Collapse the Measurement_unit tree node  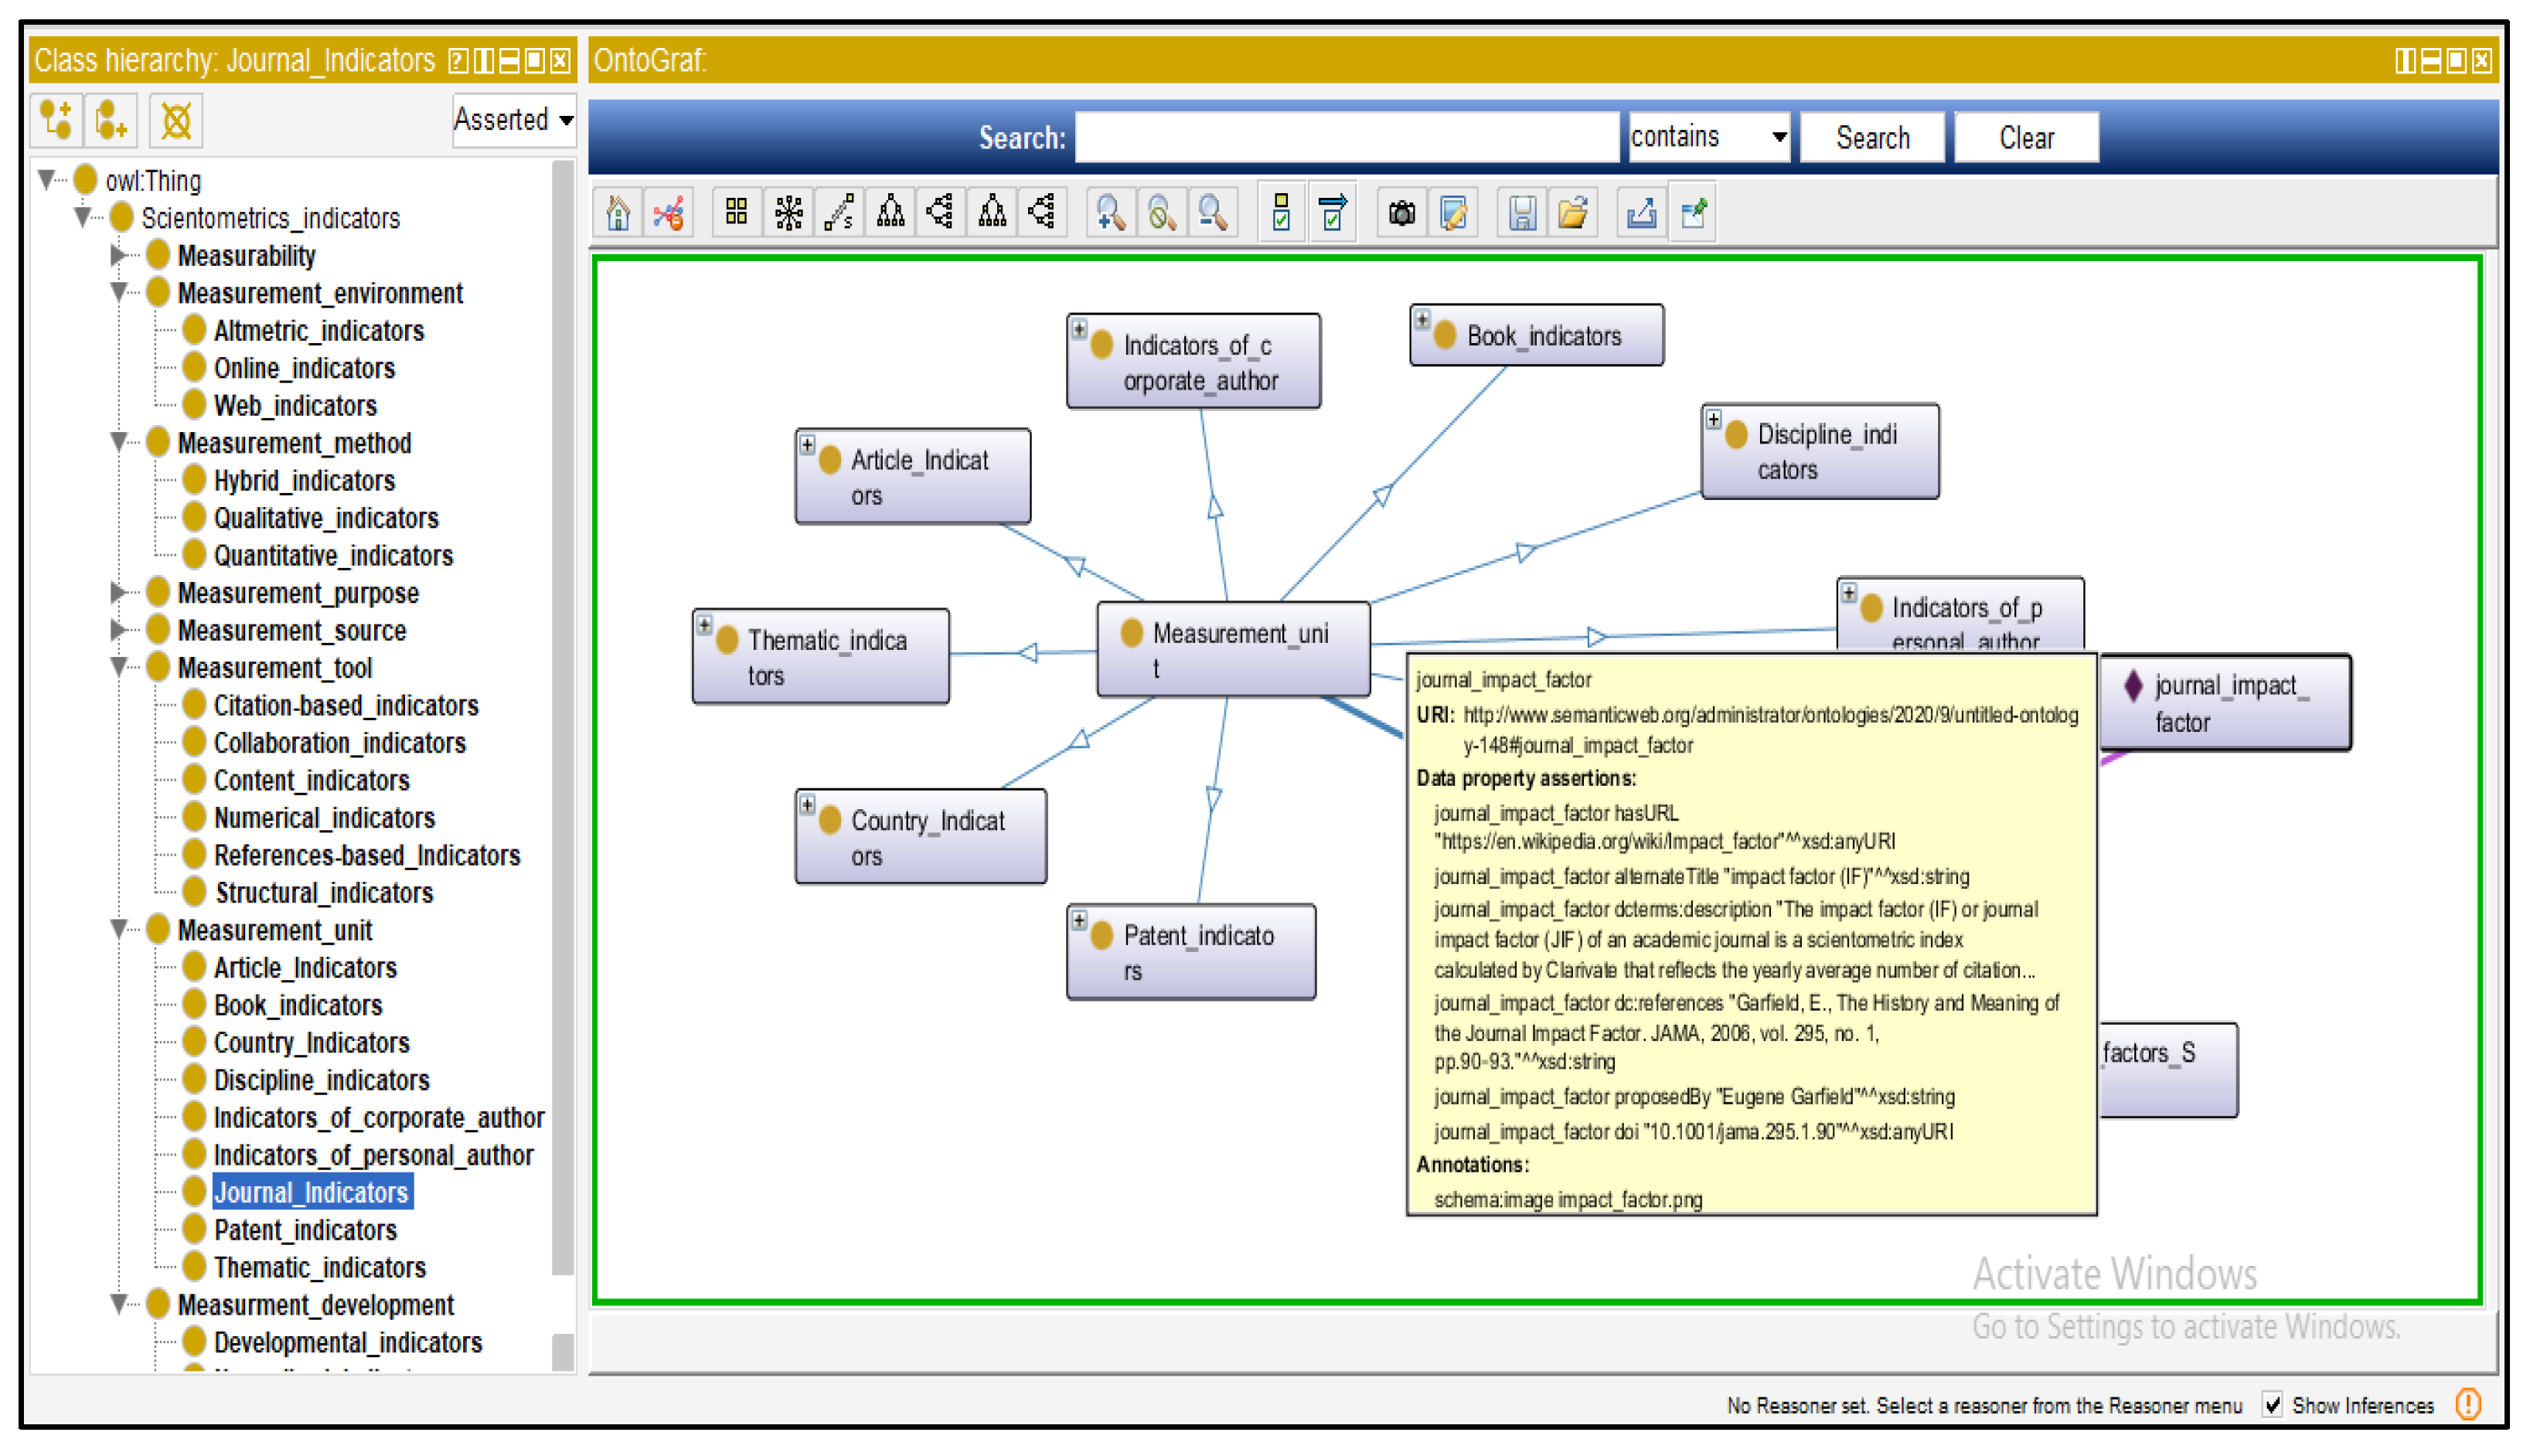119,930
